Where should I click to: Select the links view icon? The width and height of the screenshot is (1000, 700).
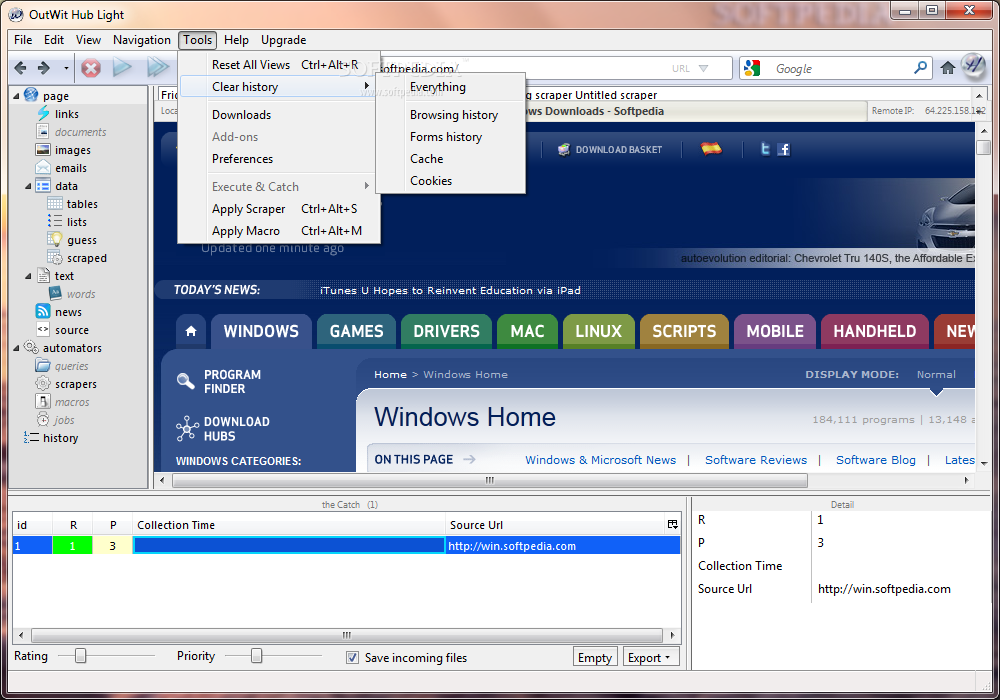[43, 113]
